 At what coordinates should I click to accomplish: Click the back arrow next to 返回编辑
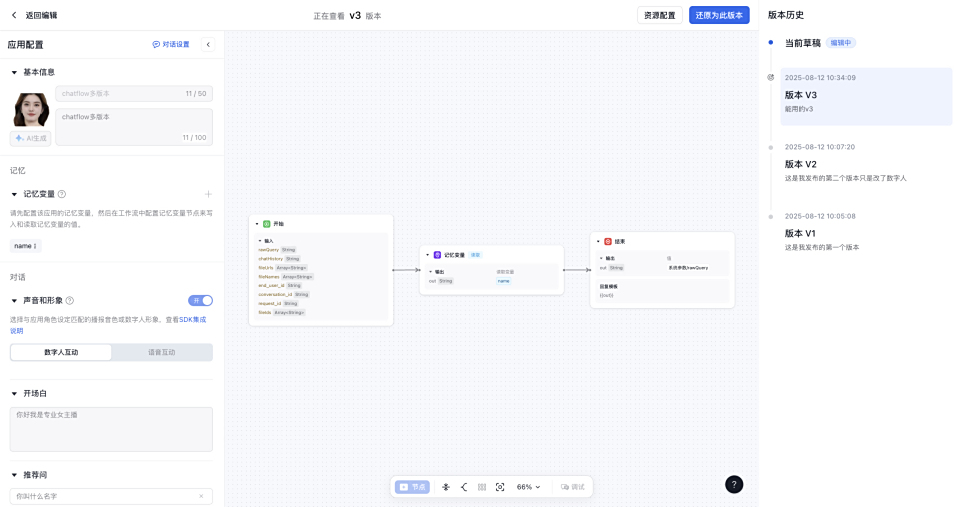pos(14,15)
